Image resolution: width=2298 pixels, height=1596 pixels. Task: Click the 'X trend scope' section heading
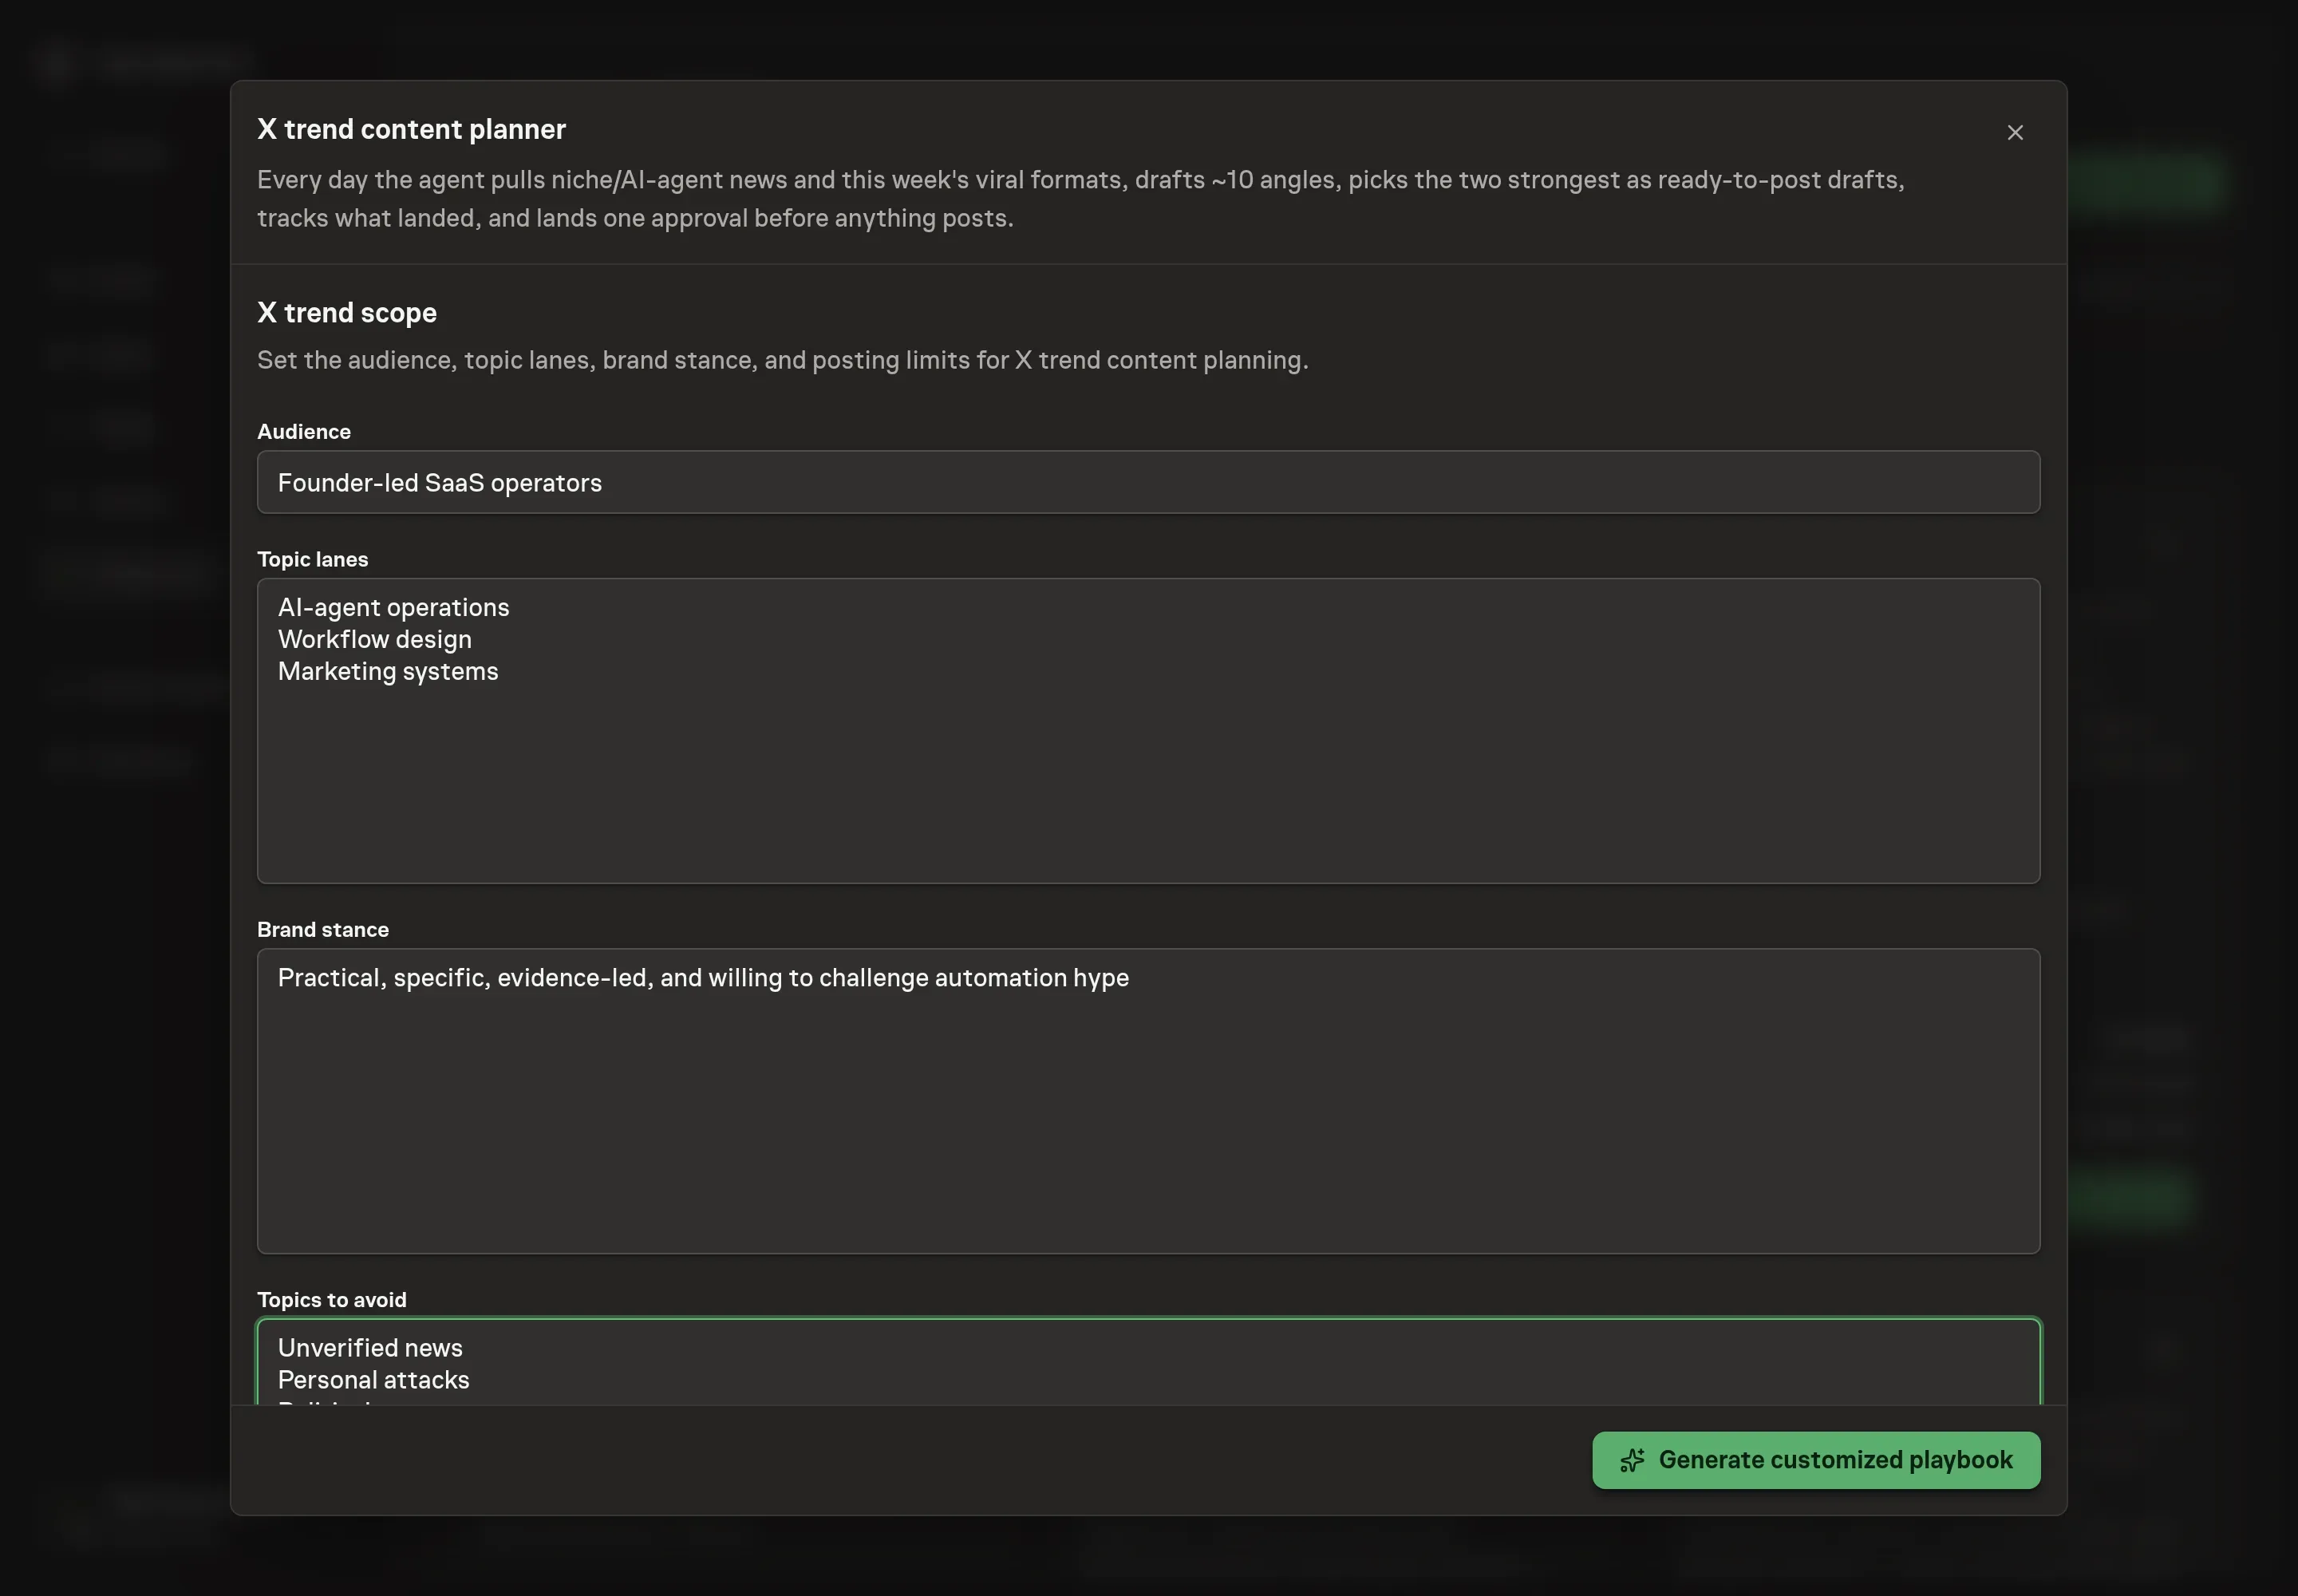click(x=347, y=313)
